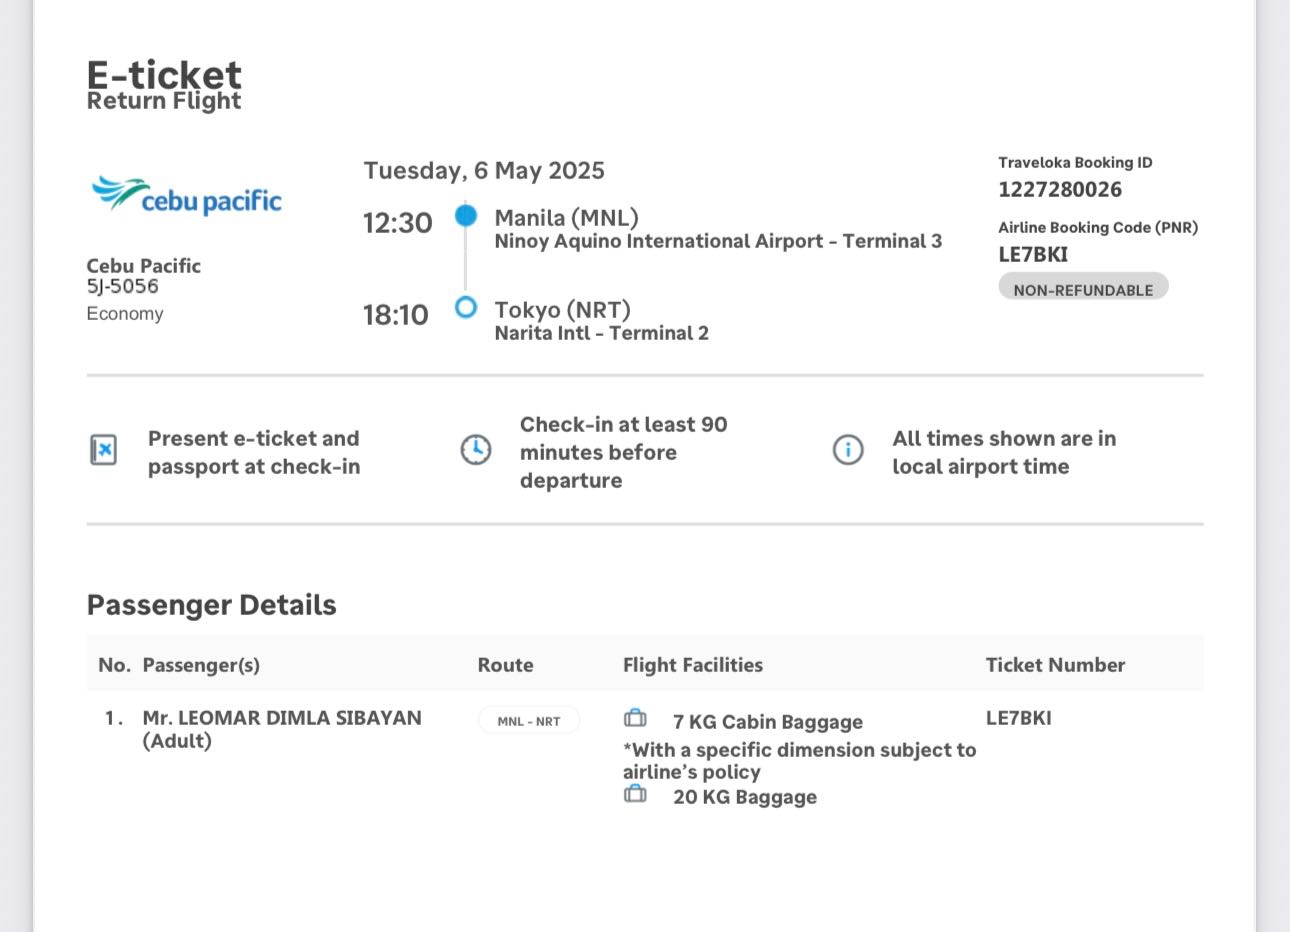Click the clock check-in time icon
This screenshot has height=932, width=1290.
click(476, 450)
